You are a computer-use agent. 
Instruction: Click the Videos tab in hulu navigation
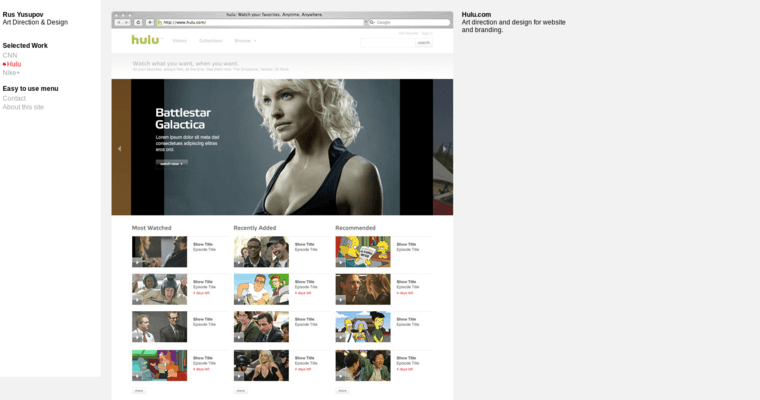[x=179, y=41]
